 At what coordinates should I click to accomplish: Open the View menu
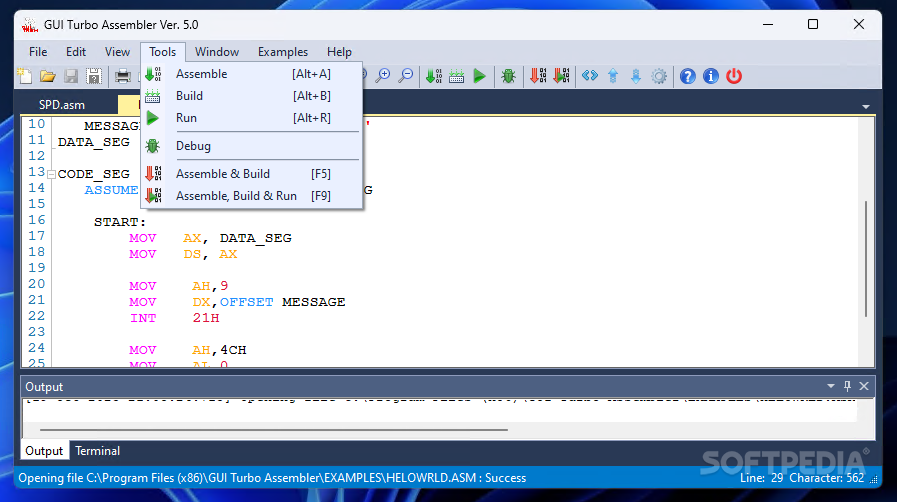tap(117, 52)
